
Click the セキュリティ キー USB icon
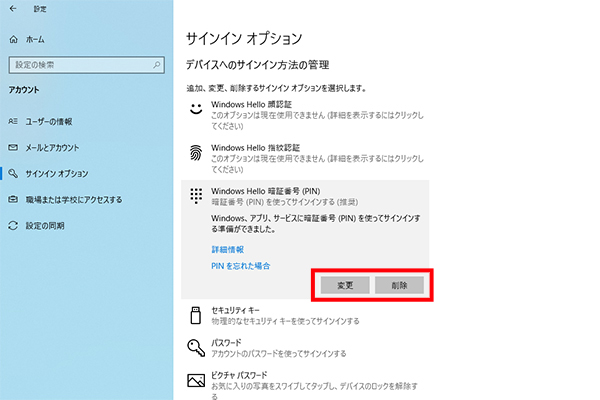click(x=196, y=315)
